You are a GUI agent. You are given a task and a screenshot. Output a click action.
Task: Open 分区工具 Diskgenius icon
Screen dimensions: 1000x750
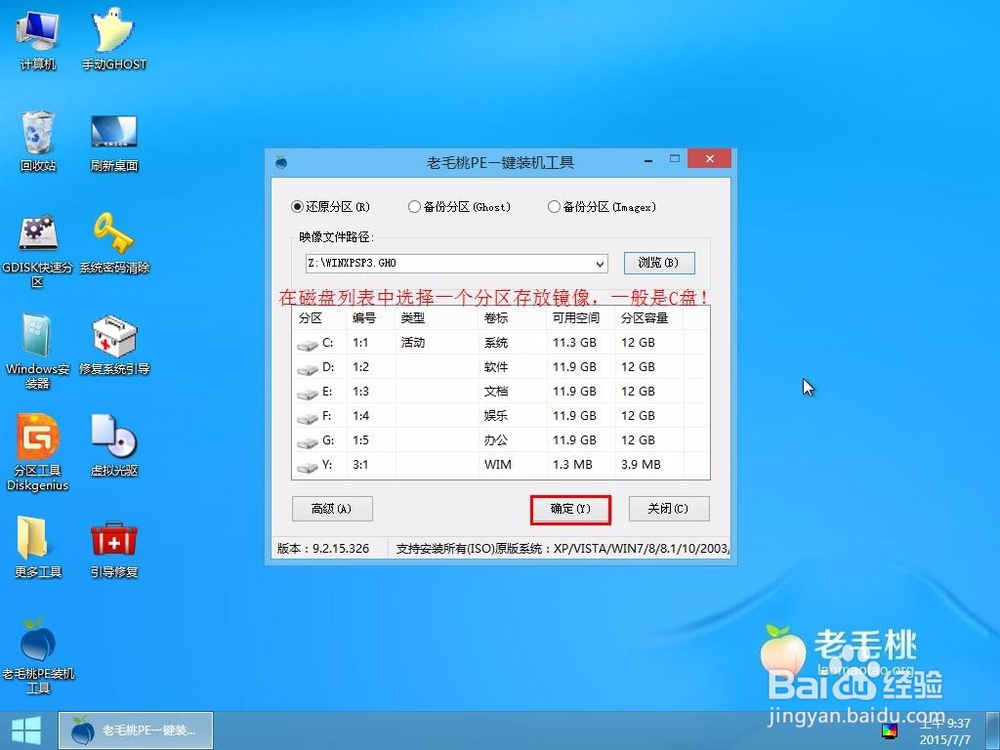click(38, 453)
